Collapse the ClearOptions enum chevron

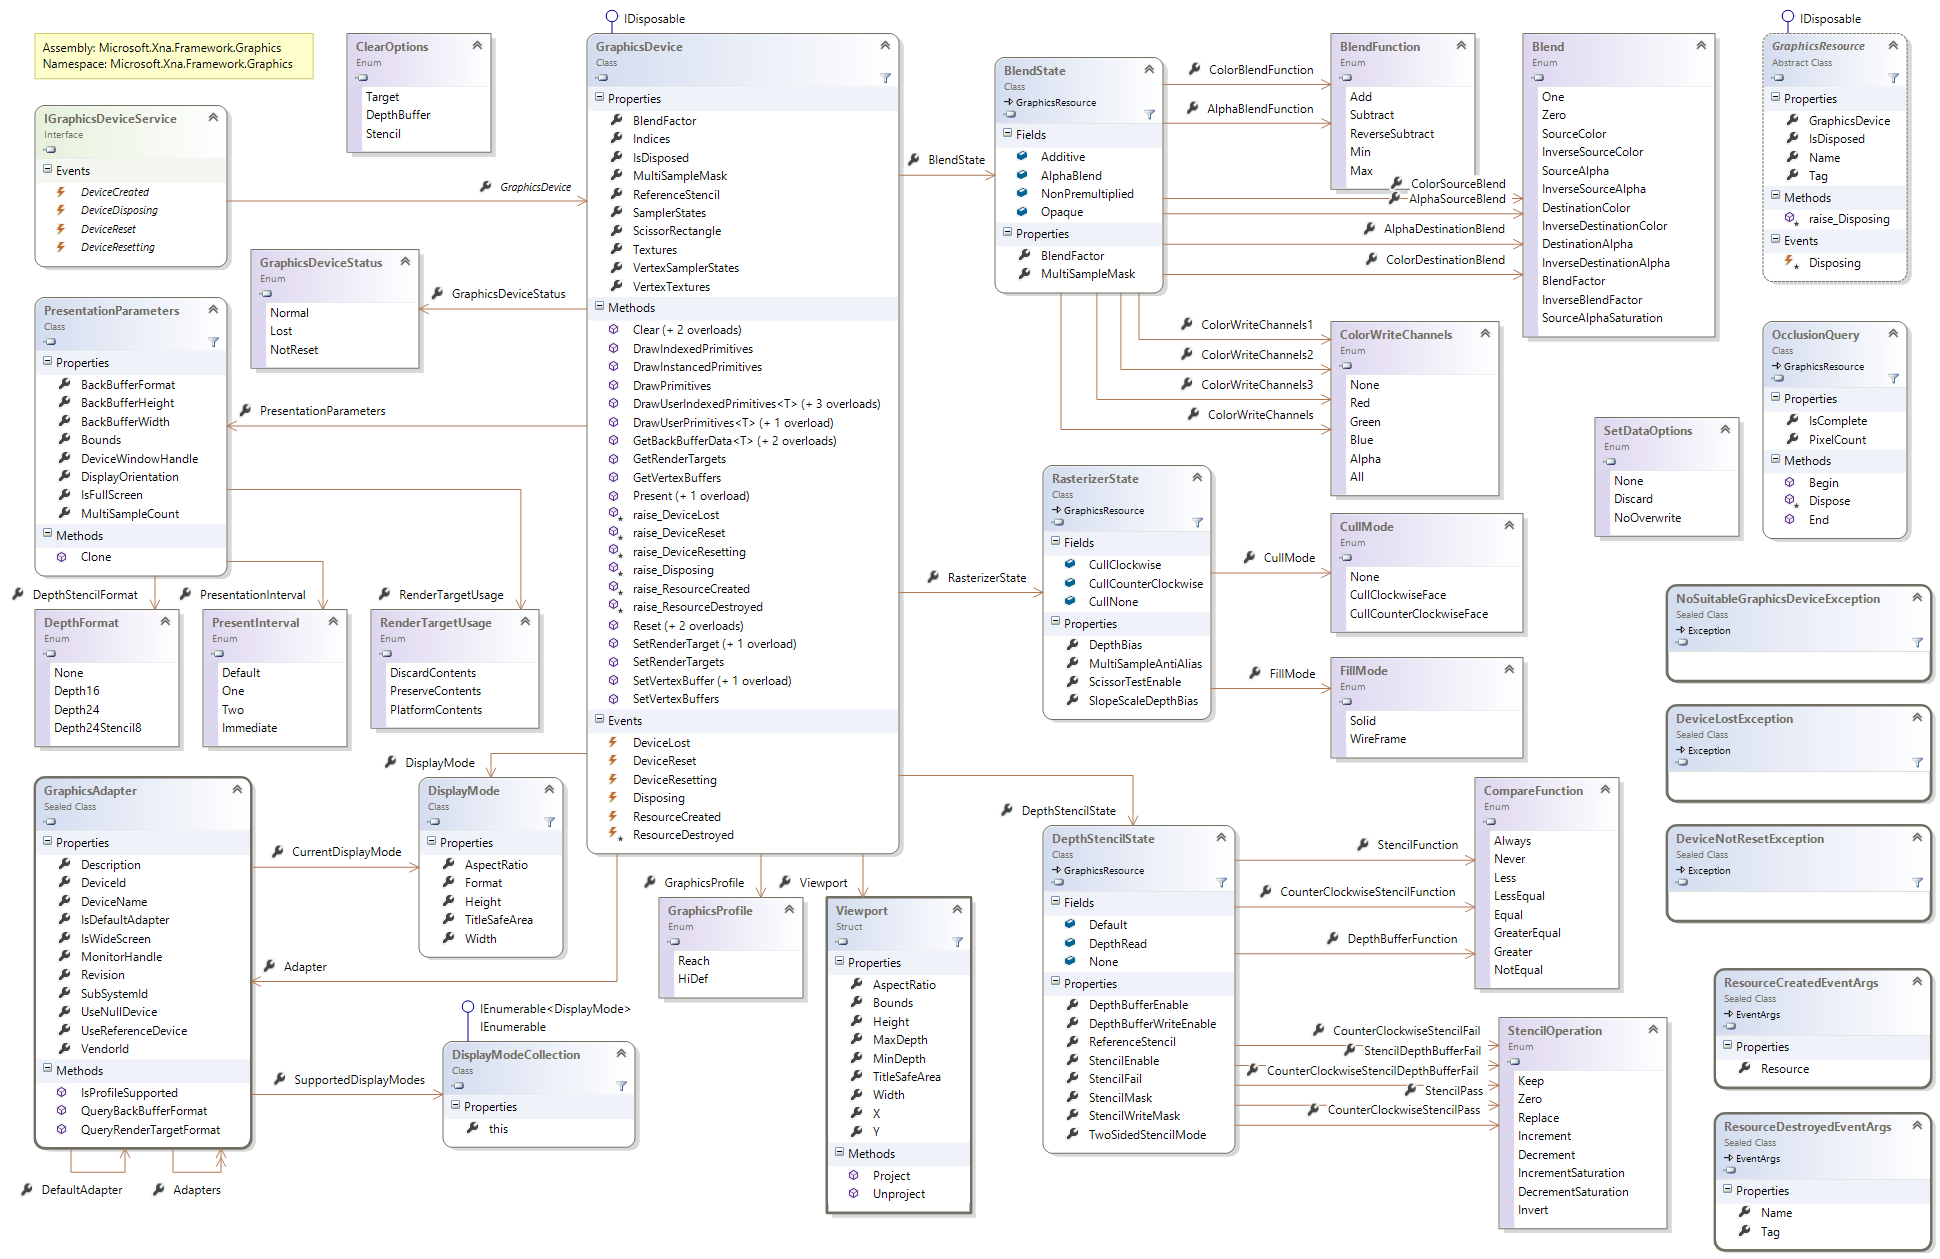pos(477,46)
